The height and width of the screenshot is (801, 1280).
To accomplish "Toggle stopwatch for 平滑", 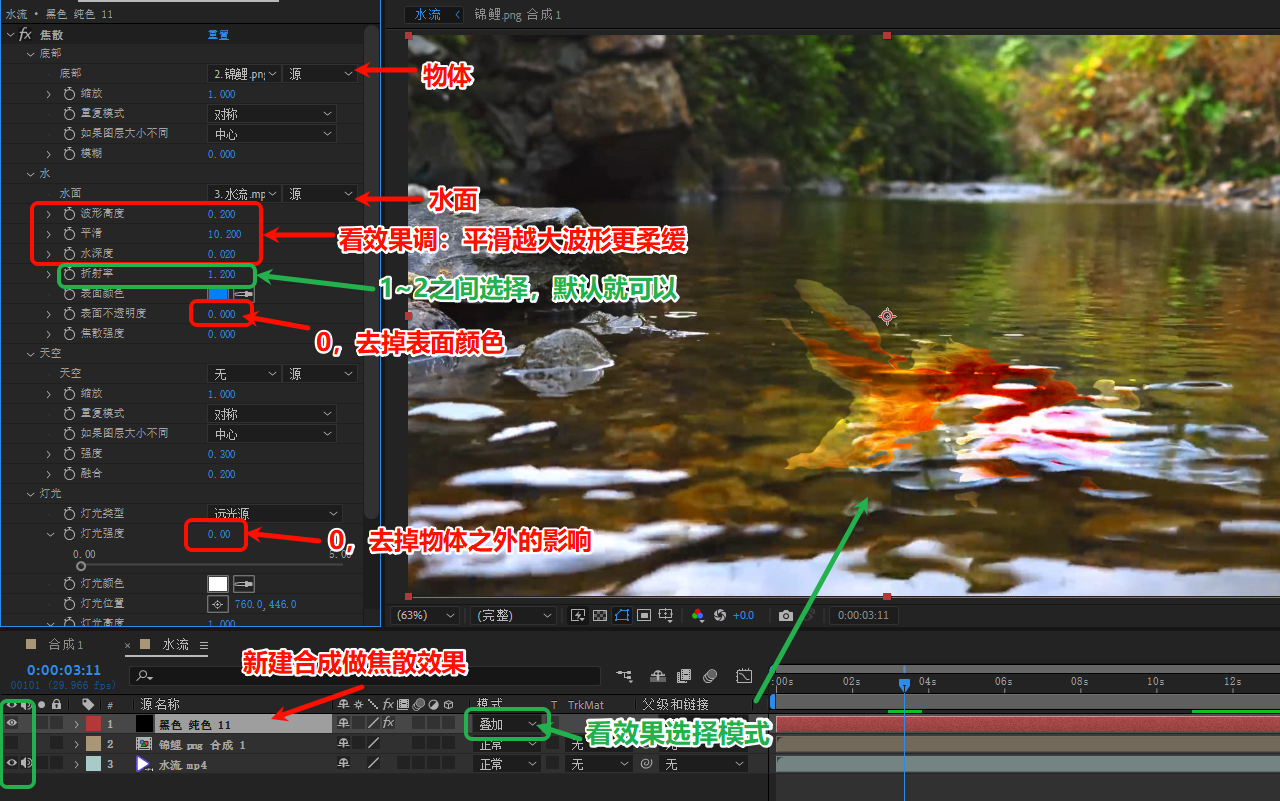I will [x=69, y=234].
